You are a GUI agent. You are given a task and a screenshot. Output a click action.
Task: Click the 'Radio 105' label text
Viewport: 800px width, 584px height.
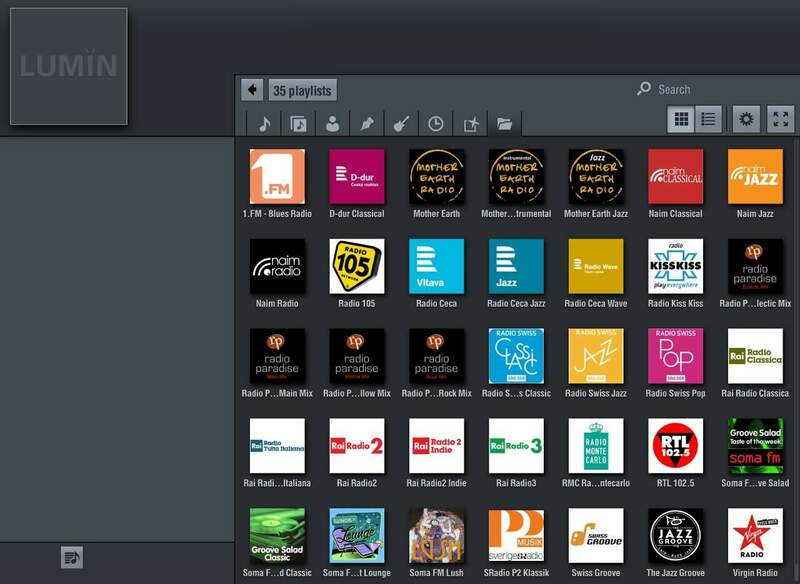(x=357, y=303)
